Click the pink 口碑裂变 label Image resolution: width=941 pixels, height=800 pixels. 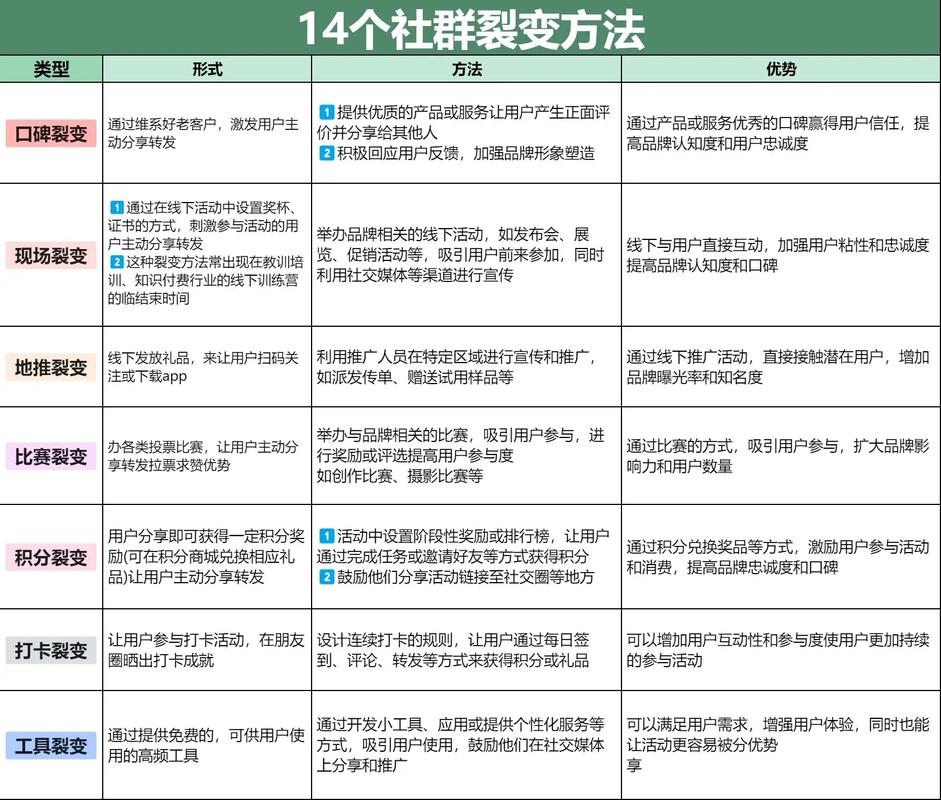(x=51, y=132)
